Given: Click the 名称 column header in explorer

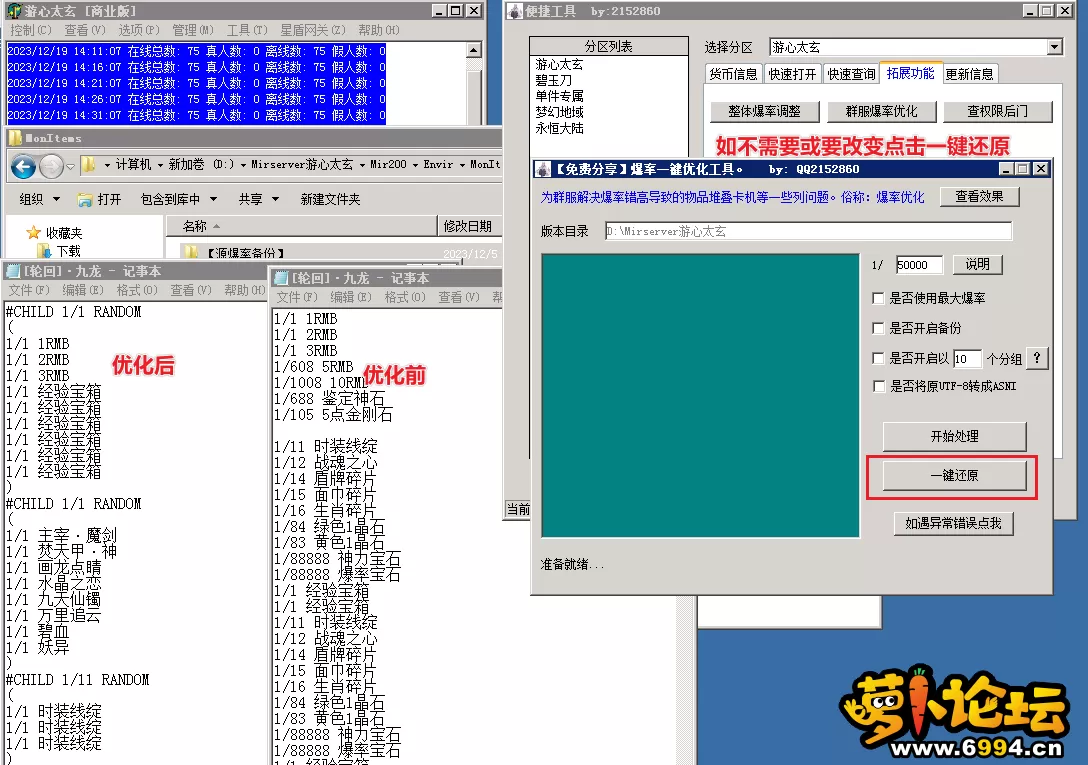Looking at the screenshot, I should (x=301, y=226).
